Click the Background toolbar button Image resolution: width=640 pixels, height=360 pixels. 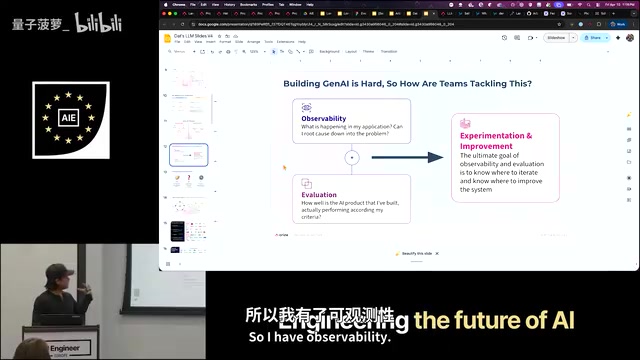pyautogui.click(x=329, y=52)
